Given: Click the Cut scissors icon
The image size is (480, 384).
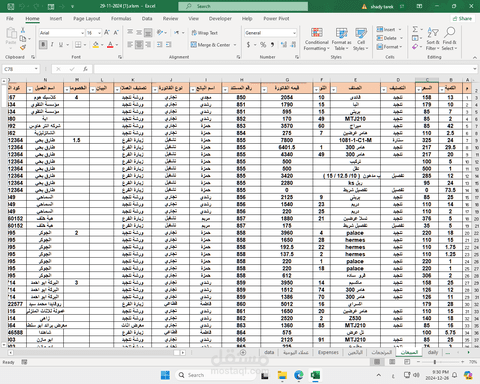Looking at the screenshot, I should (23, 30).
